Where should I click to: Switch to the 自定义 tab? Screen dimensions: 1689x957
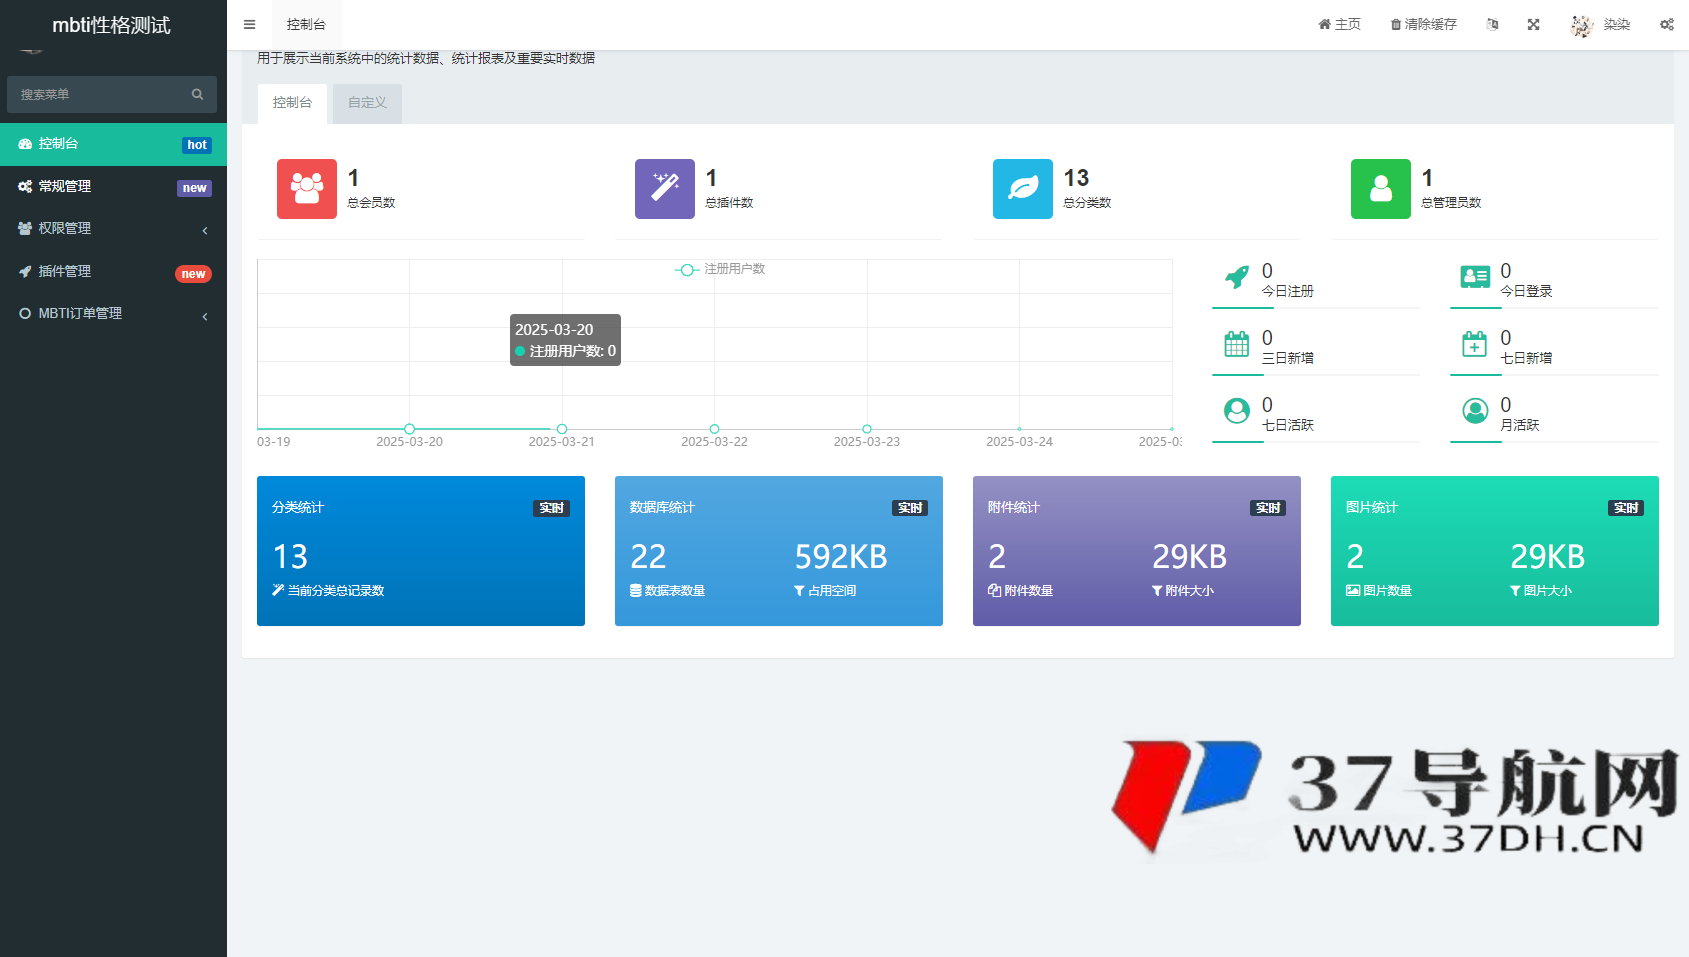coord(367,103)
